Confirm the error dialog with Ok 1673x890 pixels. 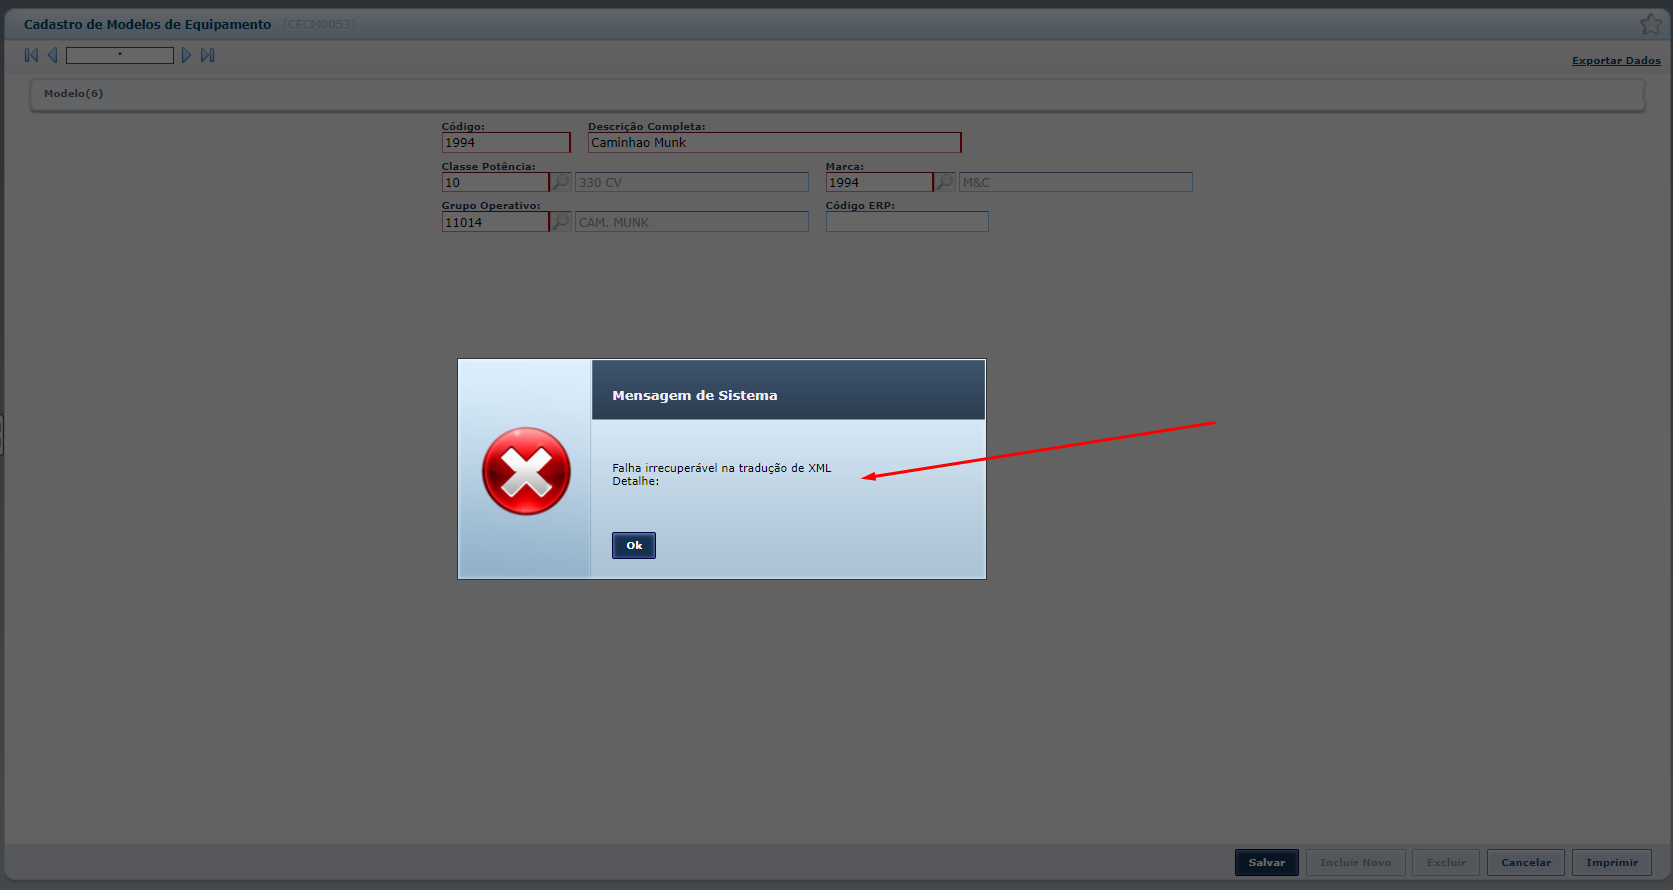pos(634,545)
